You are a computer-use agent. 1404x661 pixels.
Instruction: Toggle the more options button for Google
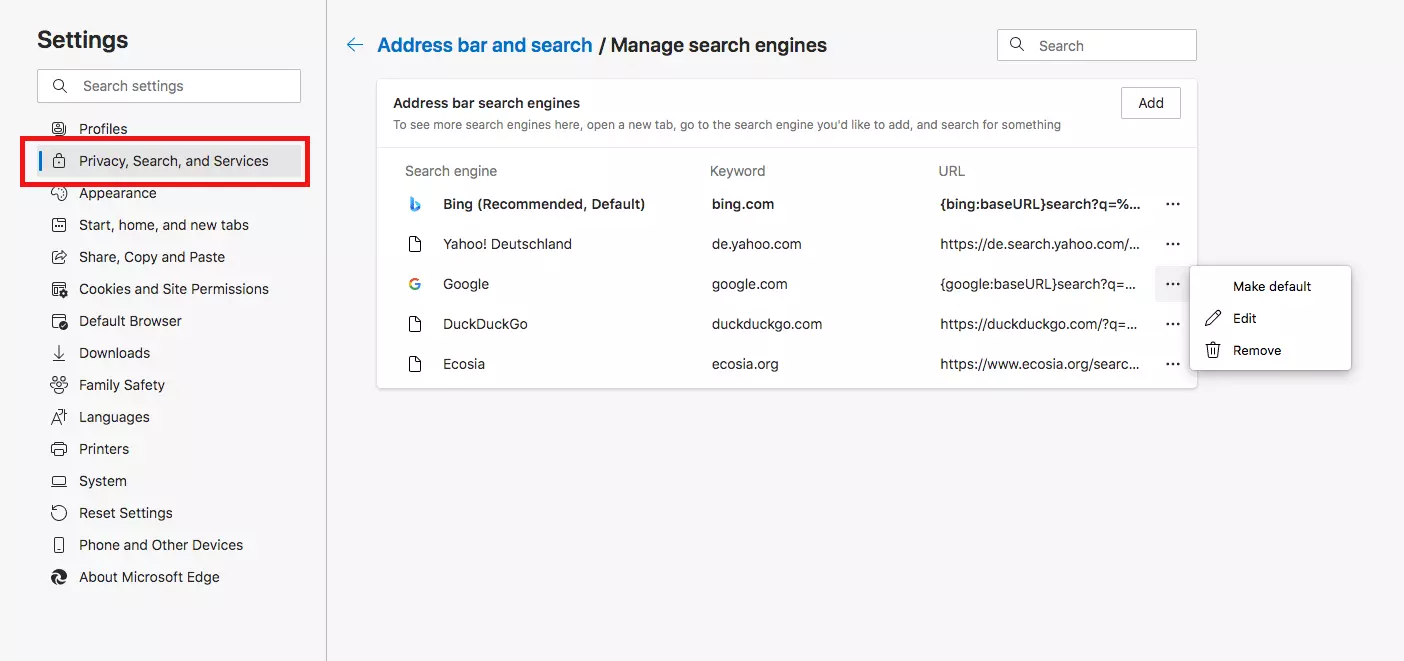1173,284
